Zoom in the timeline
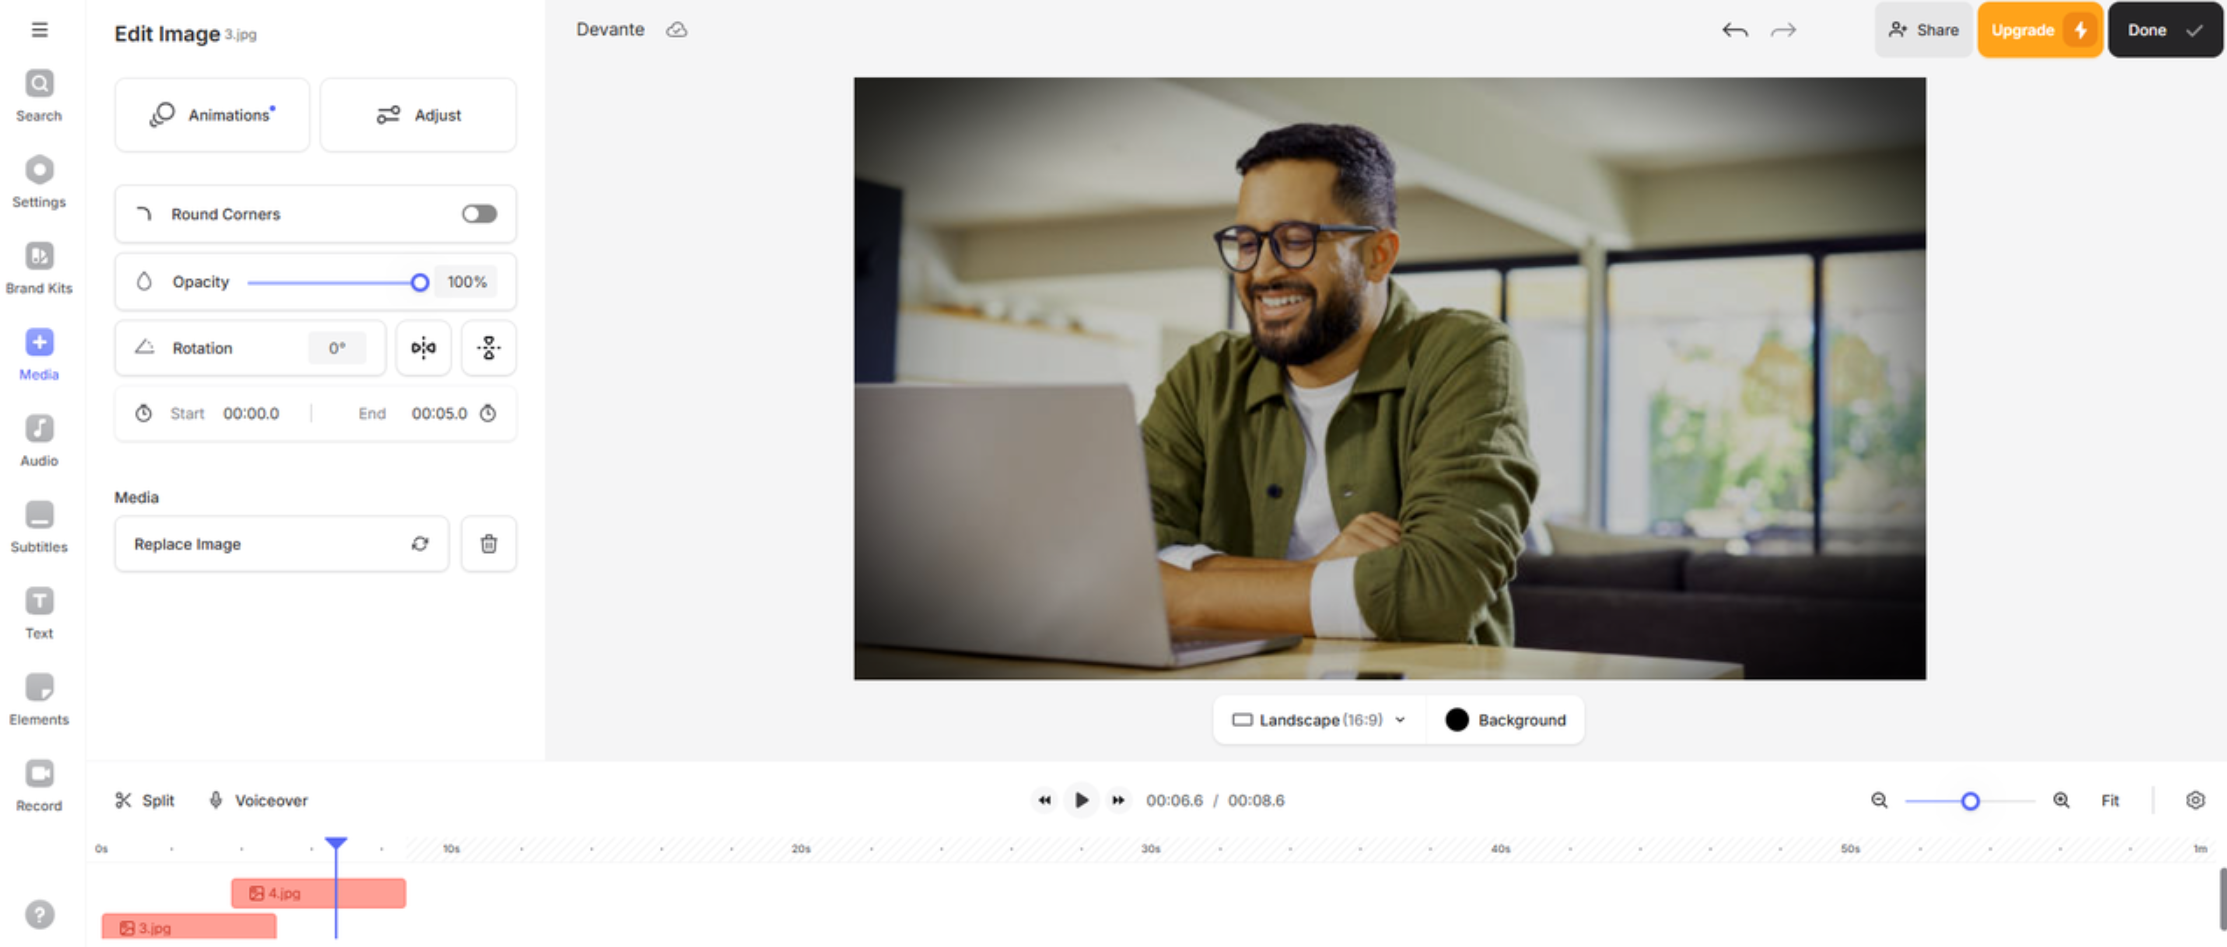This screenshot has height=947, width=2227. tap(2061, 800)
